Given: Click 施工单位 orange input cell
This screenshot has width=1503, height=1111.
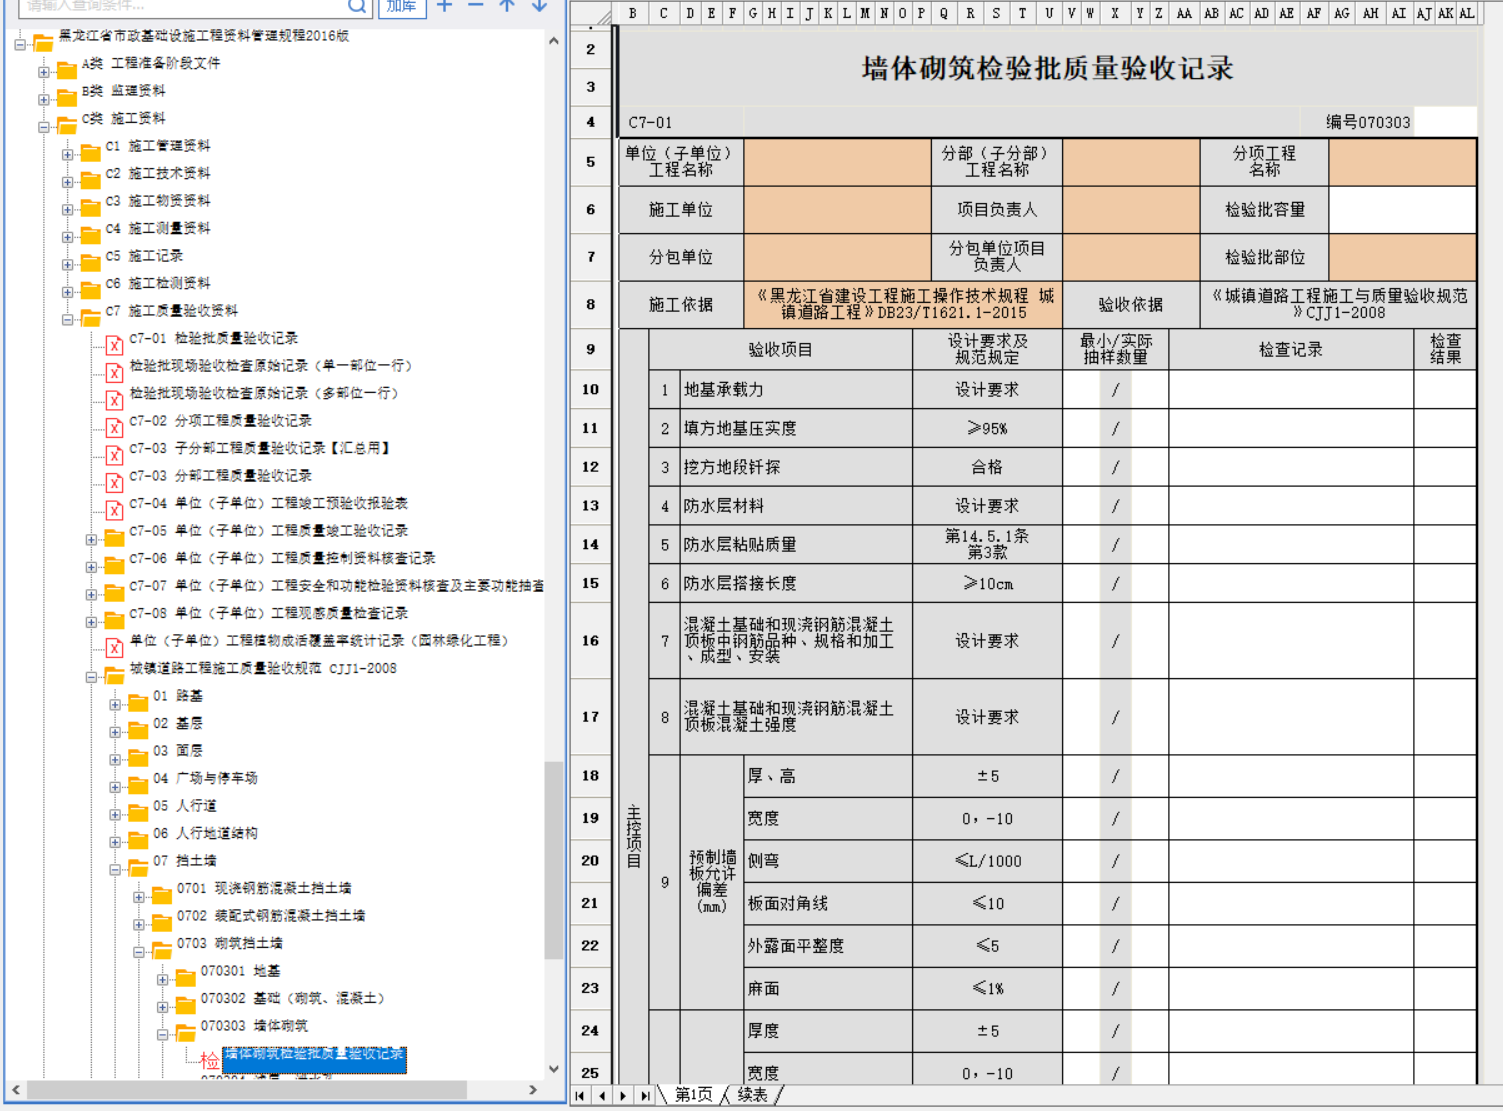Looking at the screenshot, I should (x=838, y=210).
